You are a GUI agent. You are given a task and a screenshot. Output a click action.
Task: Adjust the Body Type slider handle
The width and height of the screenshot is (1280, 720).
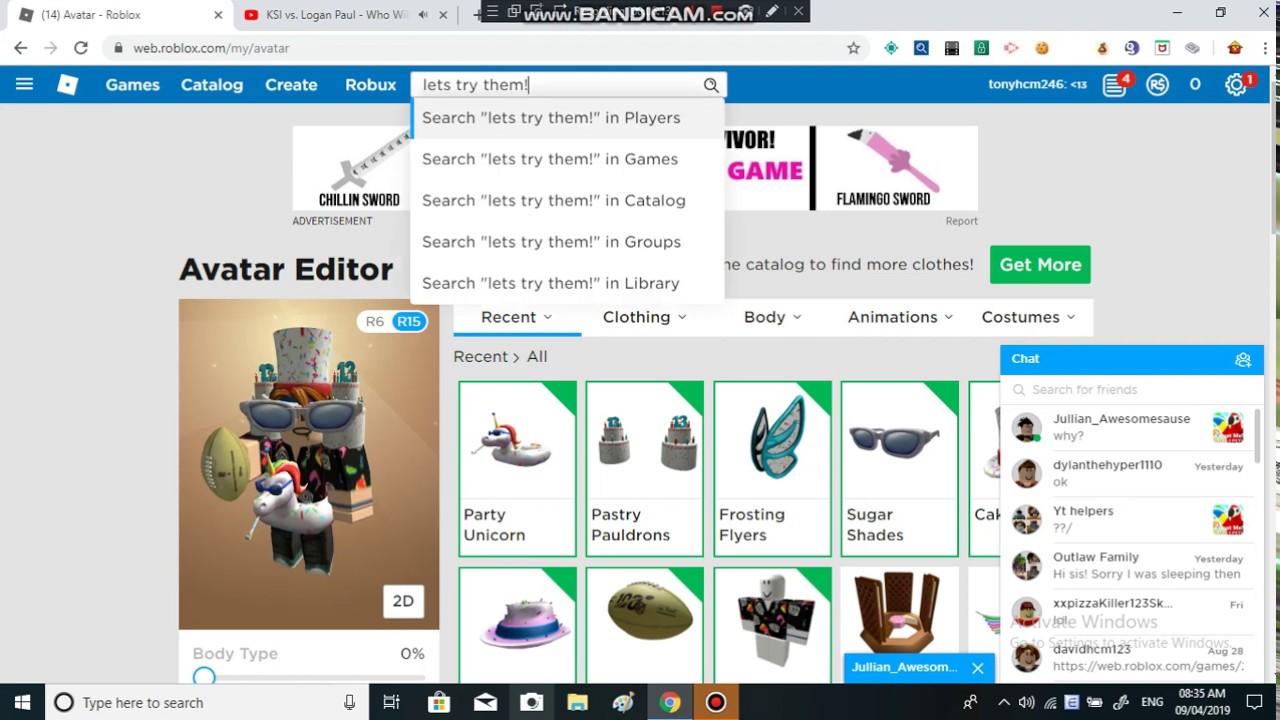(204, 677)
